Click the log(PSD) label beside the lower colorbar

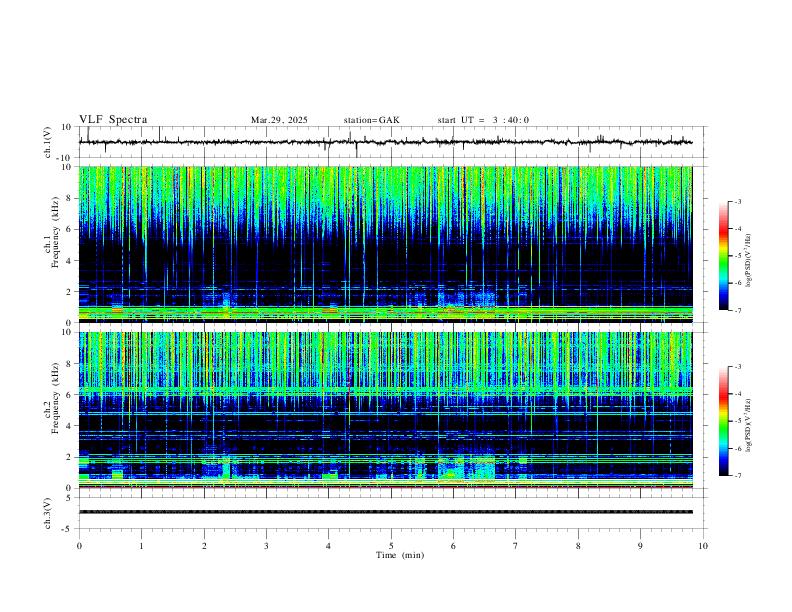[748, 426]
